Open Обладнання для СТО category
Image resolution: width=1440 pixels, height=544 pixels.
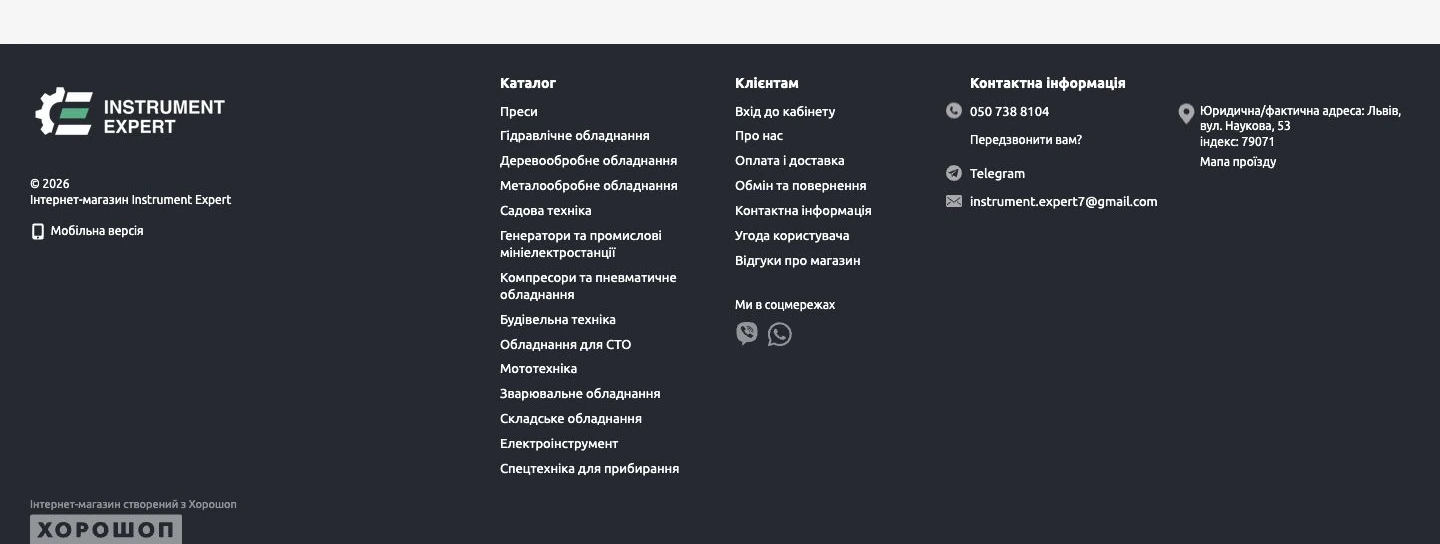click(566, 345)
